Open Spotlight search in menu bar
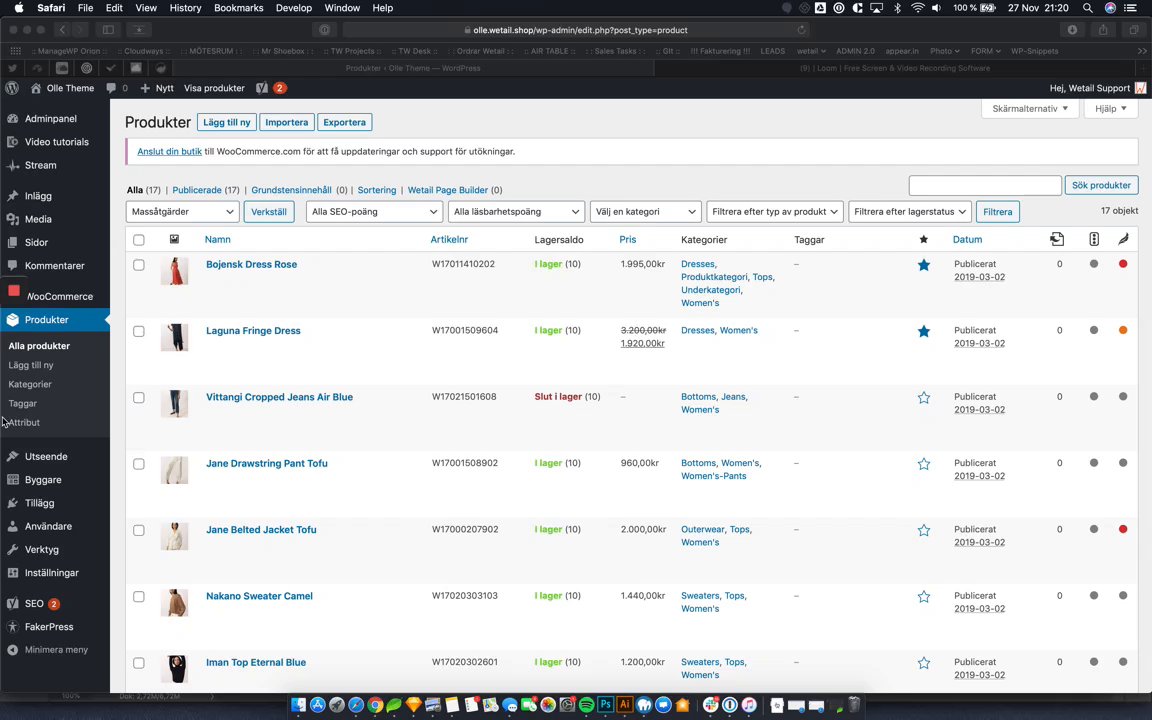Screen dimensions: 1152x720 1087,8
